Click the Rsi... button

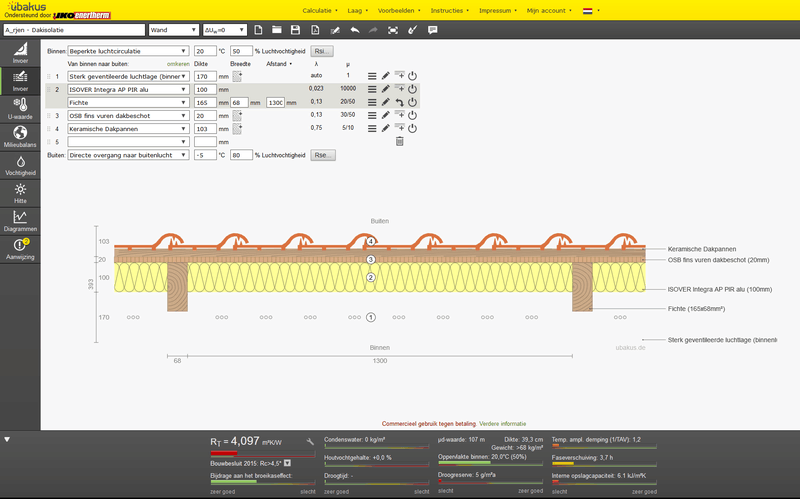coord(322,51)
